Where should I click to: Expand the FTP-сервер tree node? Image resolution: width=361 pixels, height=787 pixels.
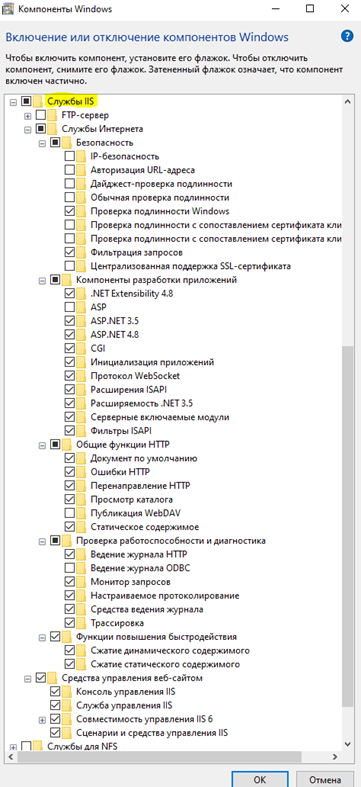[28, 115]
